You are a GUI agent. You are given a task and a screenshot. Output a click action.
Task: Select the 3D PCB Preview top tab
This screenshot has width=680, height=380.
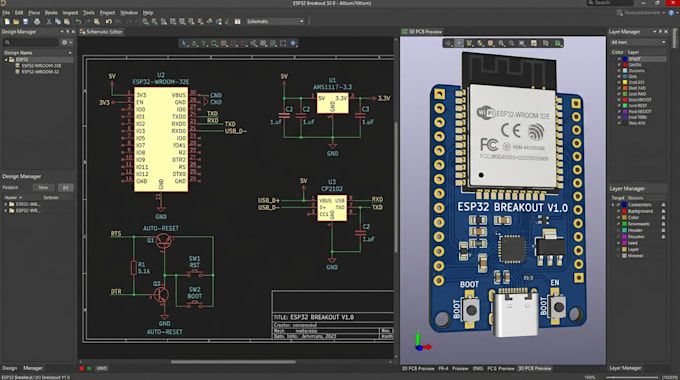click(422, 32)
